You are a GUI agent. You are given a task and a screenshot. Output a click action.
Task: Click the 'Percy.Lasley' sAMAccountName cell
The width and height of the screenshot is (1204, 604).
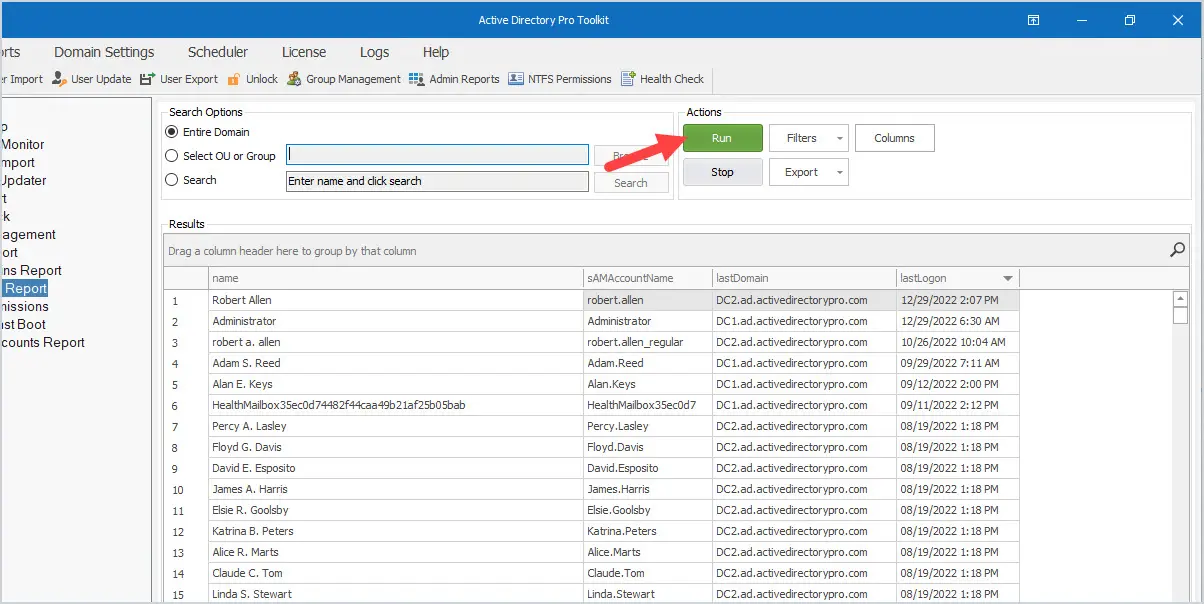(647, 426)
